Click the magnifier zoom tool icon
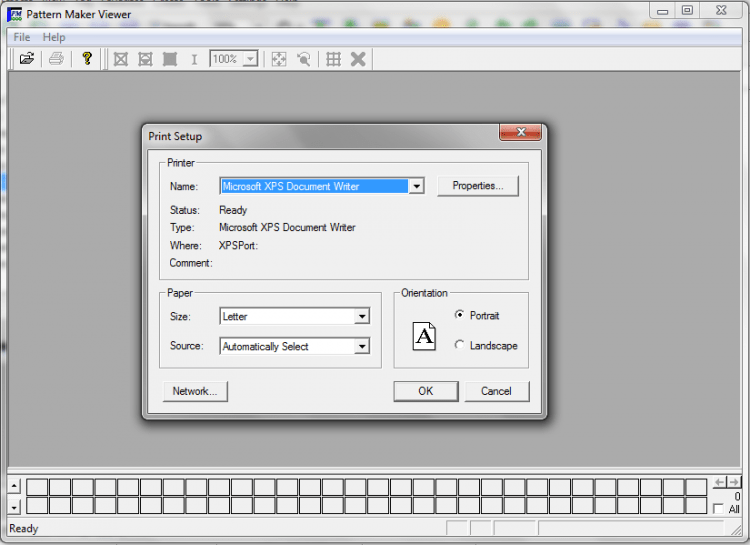Screen dimensions: 750x545 click(x=303, y=59)
